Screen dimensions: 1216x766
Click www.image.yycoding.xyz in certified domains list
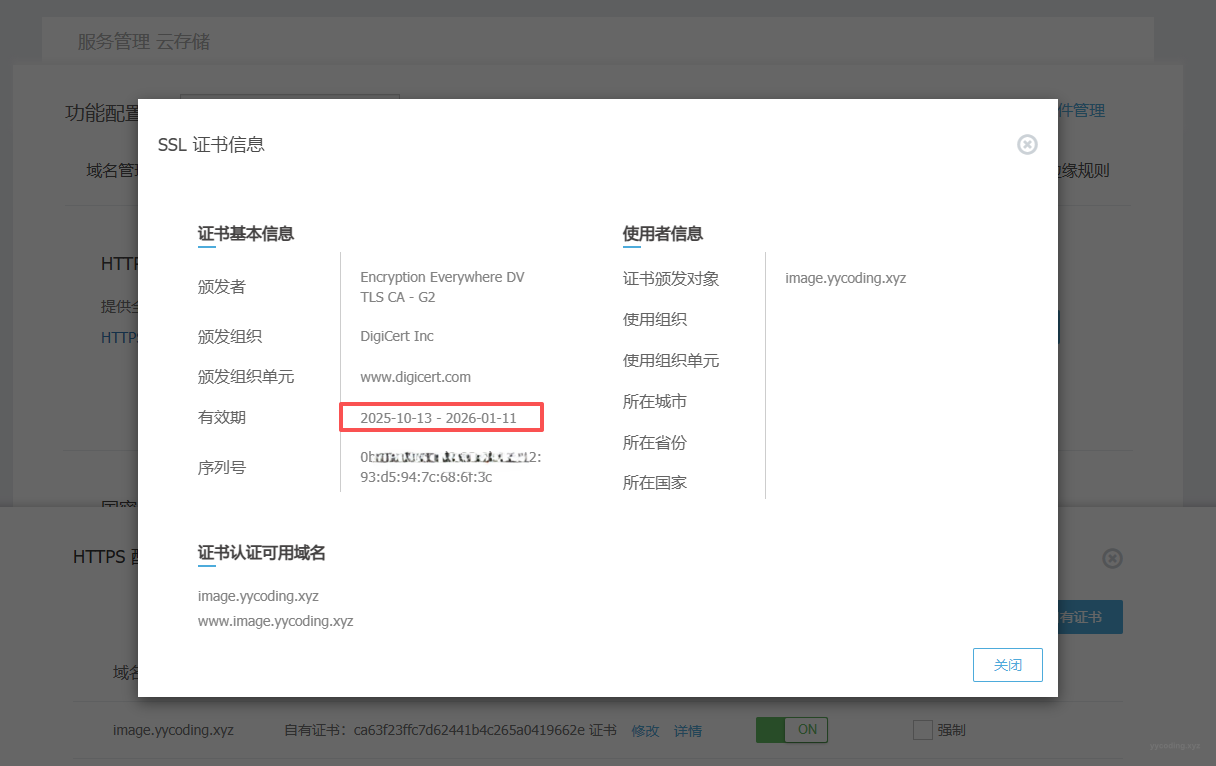pos(275,621)
